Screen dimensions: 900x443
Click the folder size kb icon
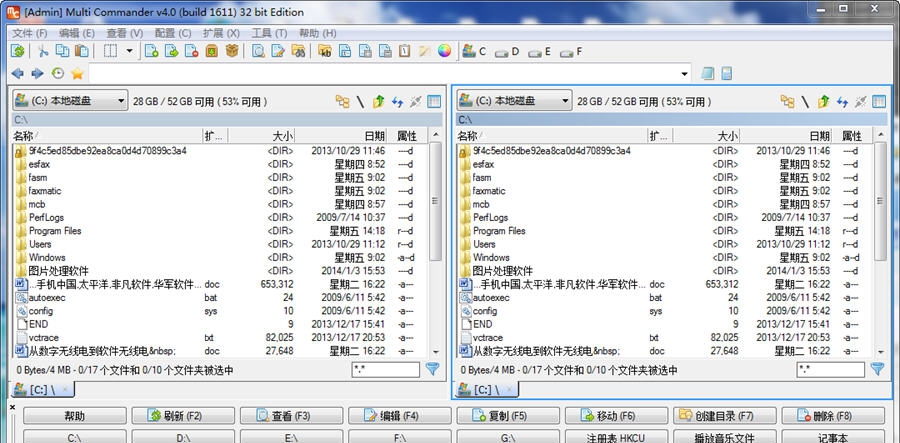[325, 51]
